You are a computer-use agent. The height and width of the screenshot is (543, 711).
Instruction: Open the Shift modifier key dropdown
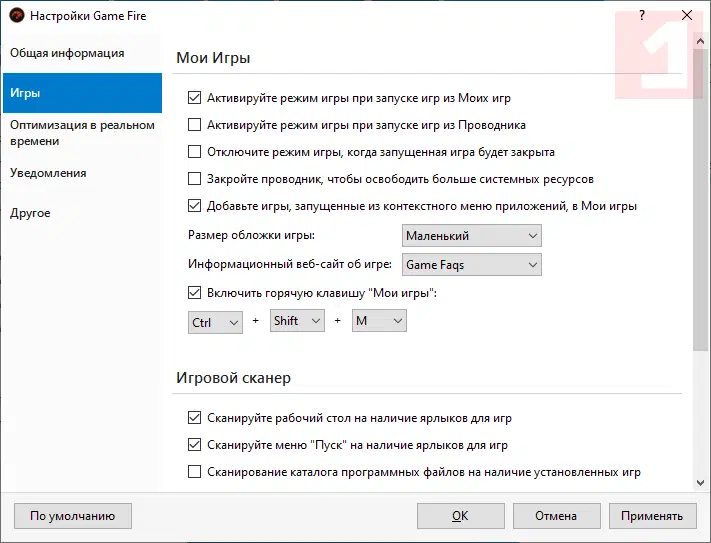point(297,321)
